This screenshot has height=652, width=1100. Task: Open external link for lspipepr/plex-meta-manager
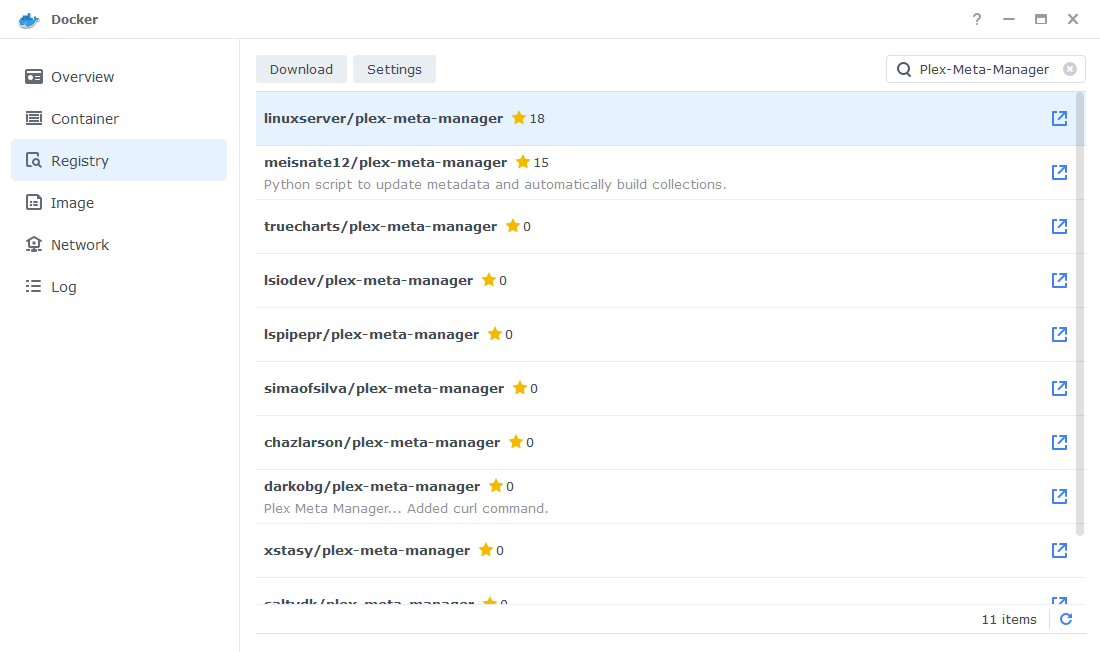[x=1059, y=335]
